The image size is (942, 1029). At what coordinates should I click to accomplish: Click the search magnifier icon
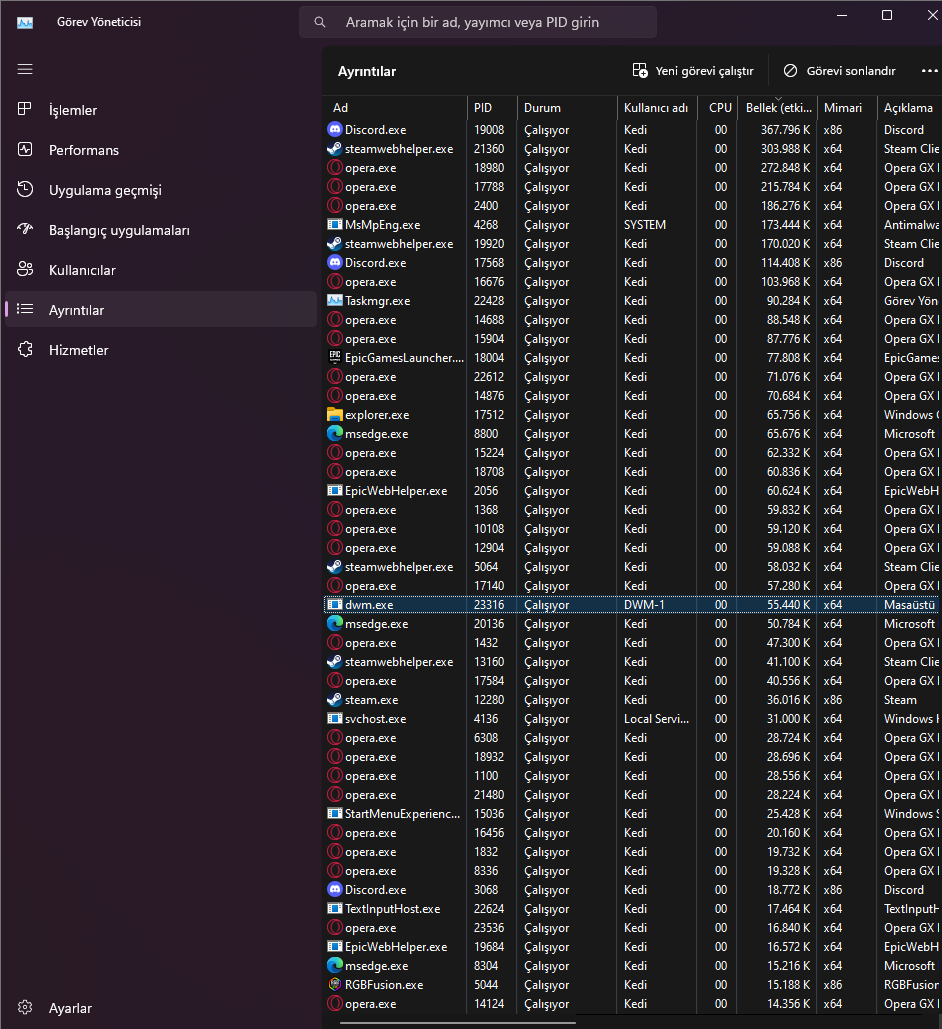tap(320, 22)
